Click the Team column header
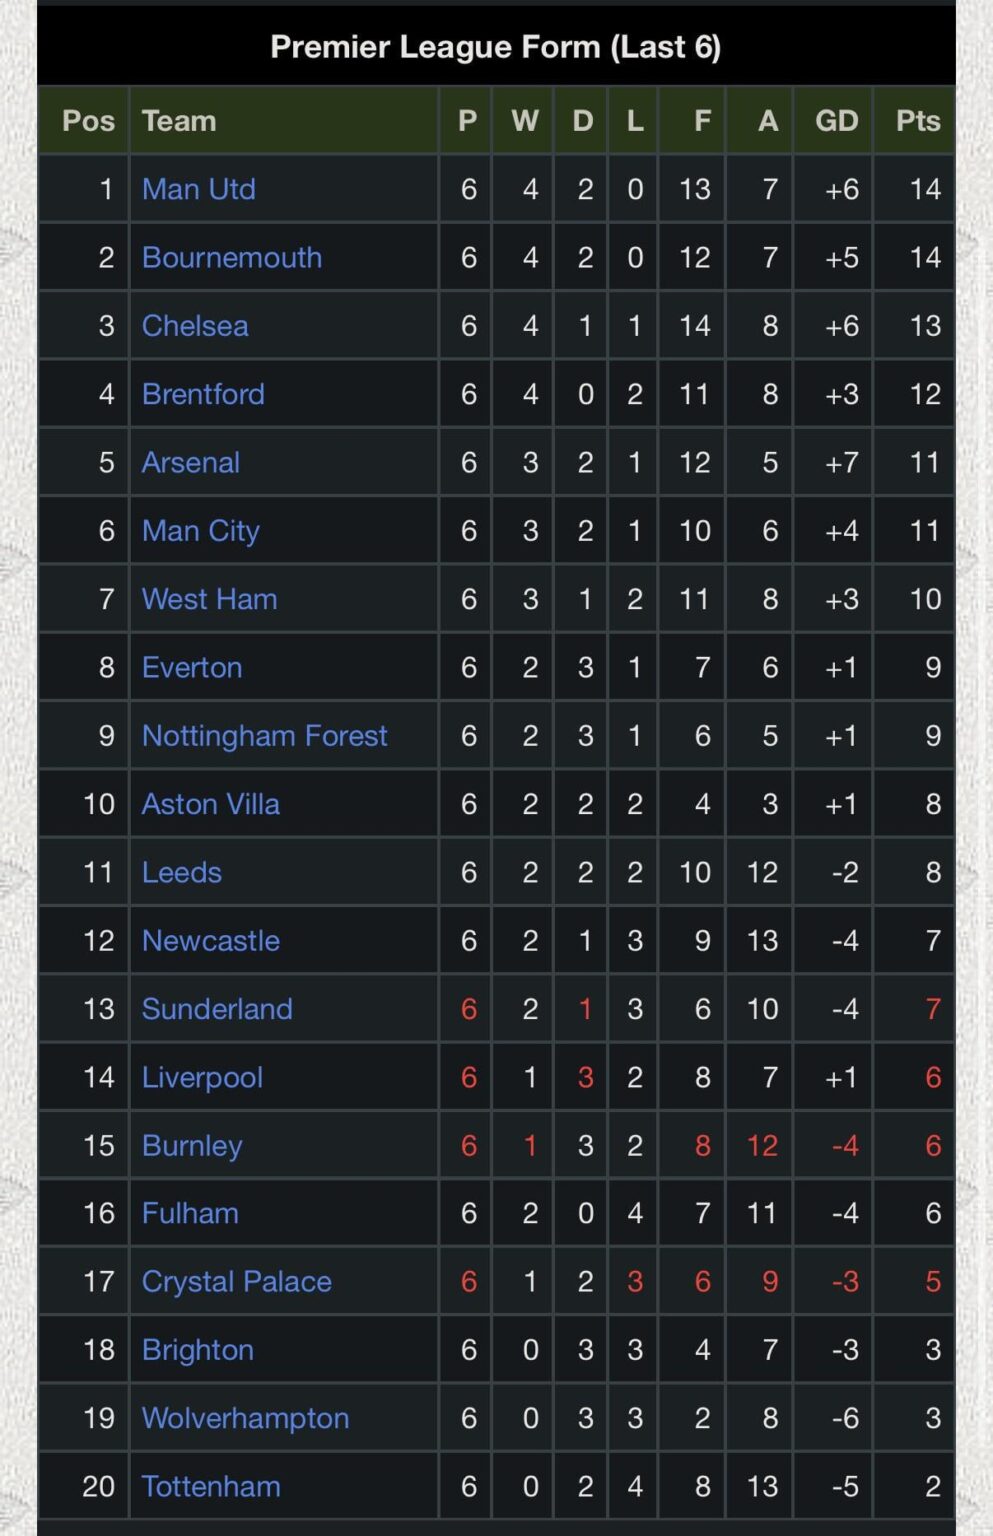This screenshot has height=1536, width=993. click(x=177, y=120)
